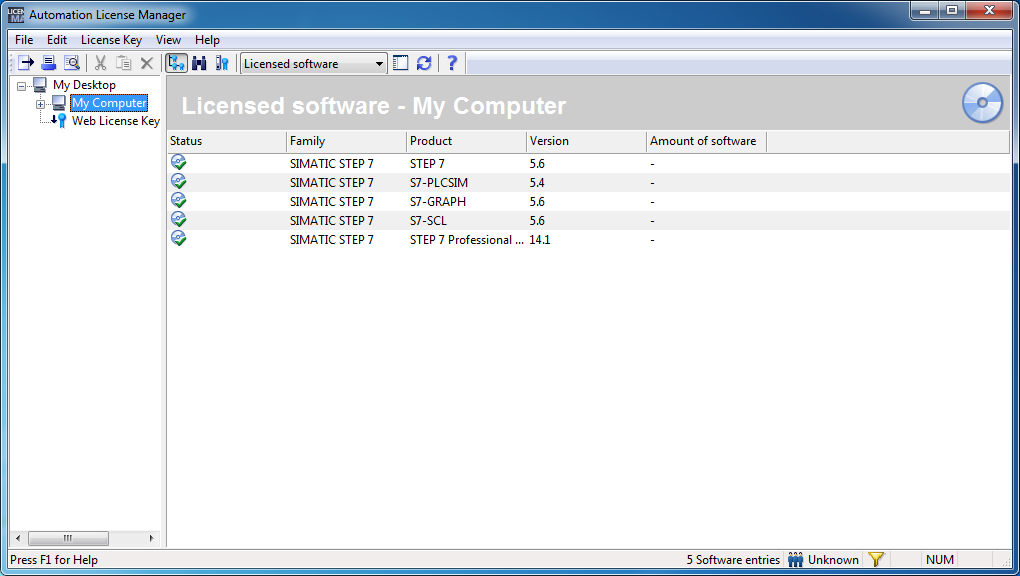
Task: Click the right arrow of tree scrollbar
Action: (x=152, y=538)
